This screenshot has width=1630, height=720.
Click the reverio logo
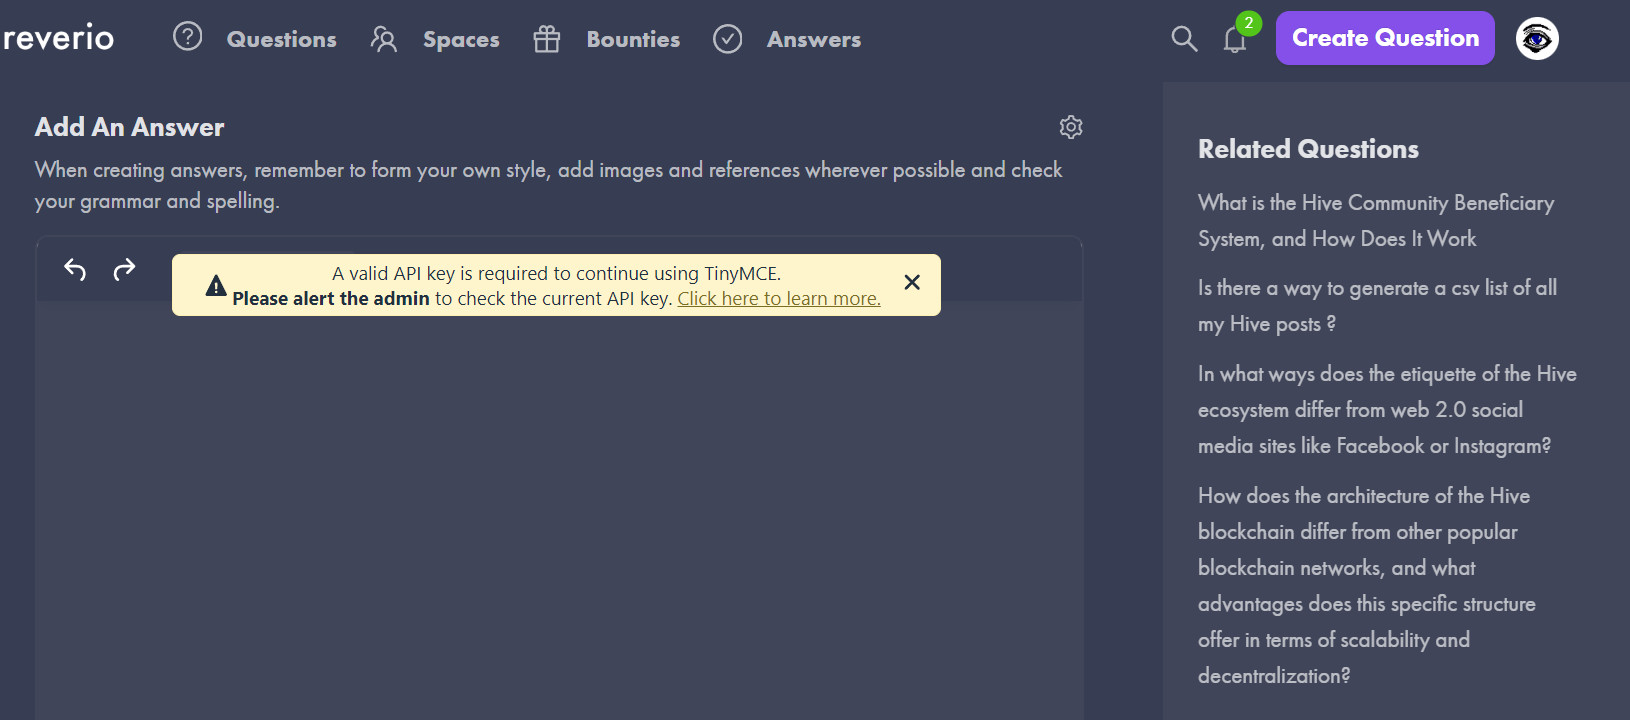[58, 38]
